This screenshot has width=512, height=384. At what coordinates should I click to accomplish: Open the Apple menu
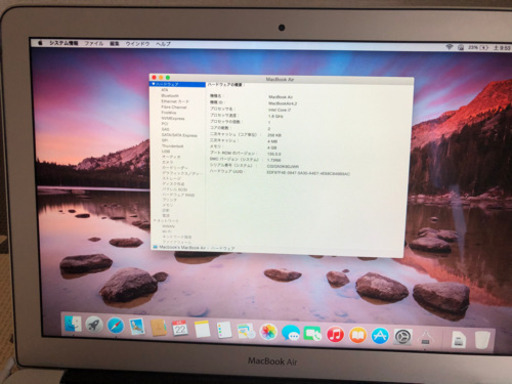point(40,43)
